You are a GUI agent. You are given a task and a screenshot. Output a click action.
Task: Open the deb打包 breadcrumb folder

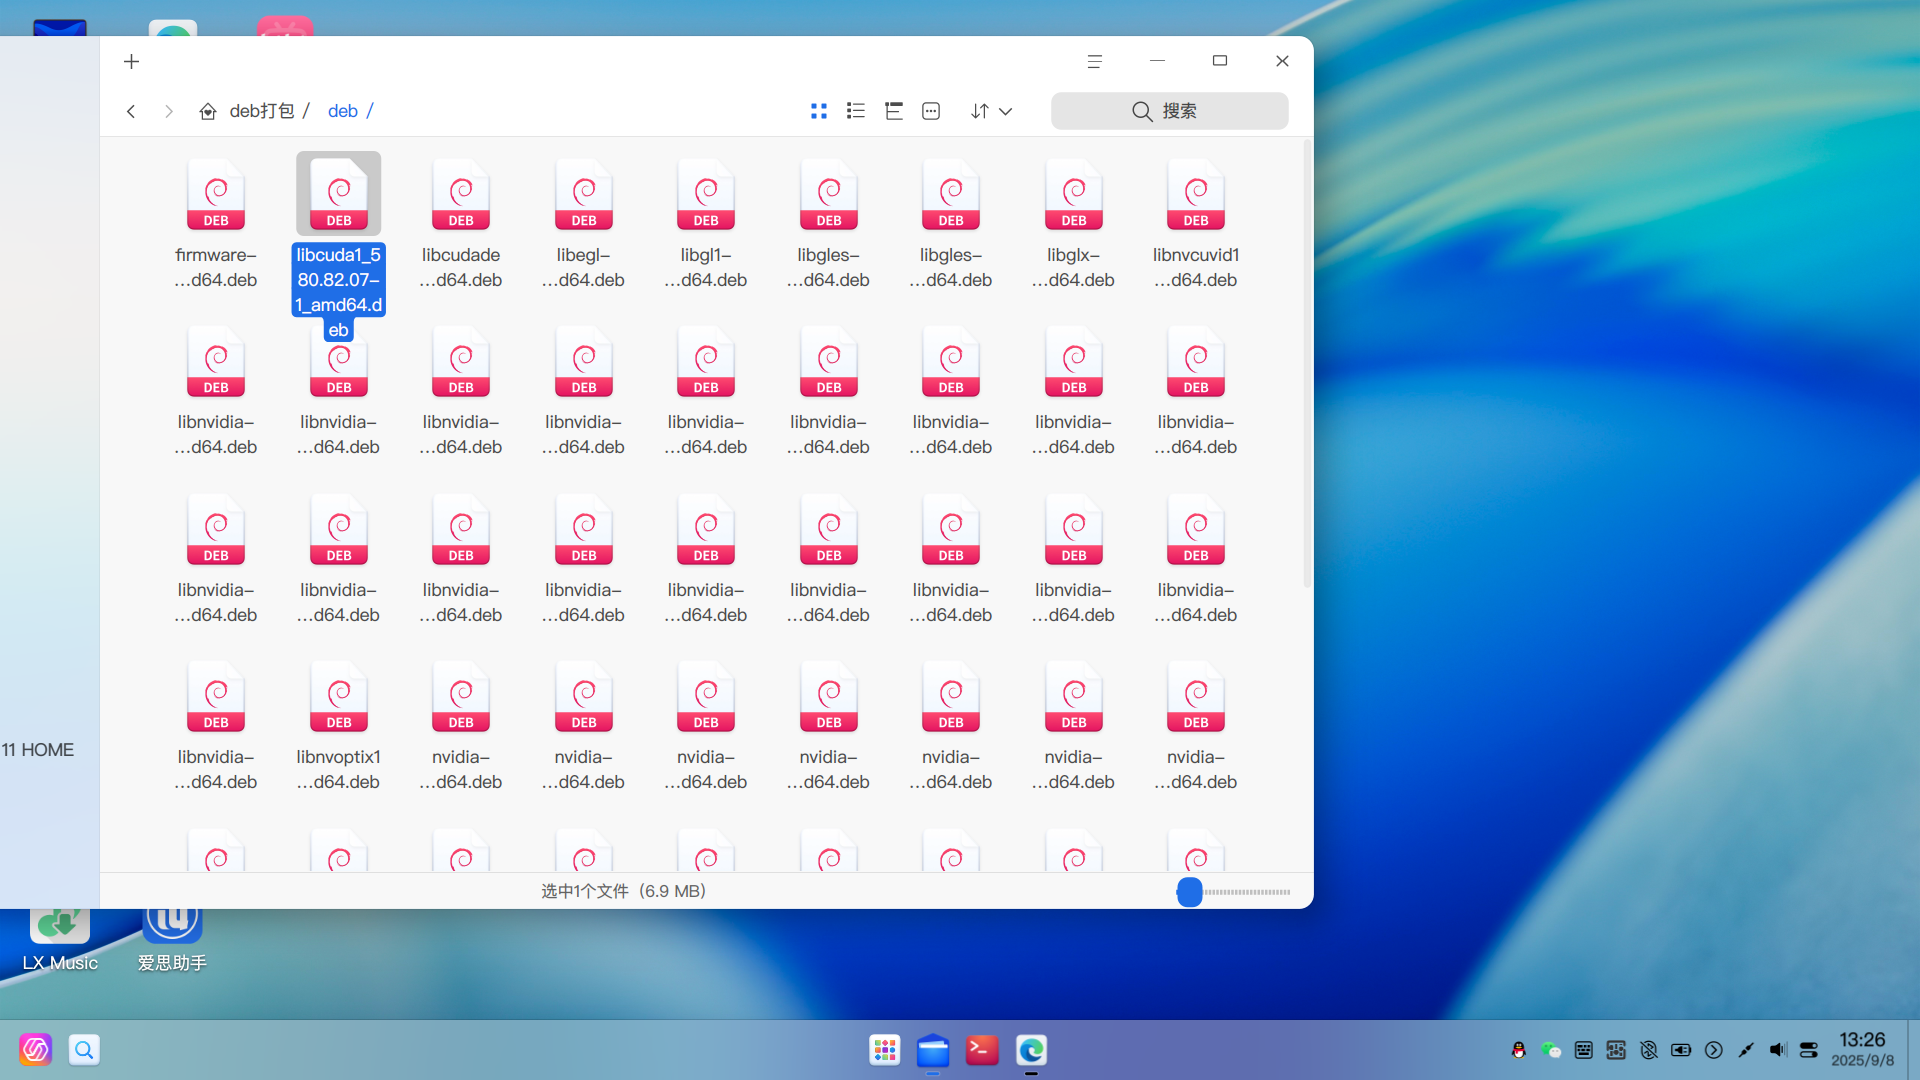[x=262, y=111]
